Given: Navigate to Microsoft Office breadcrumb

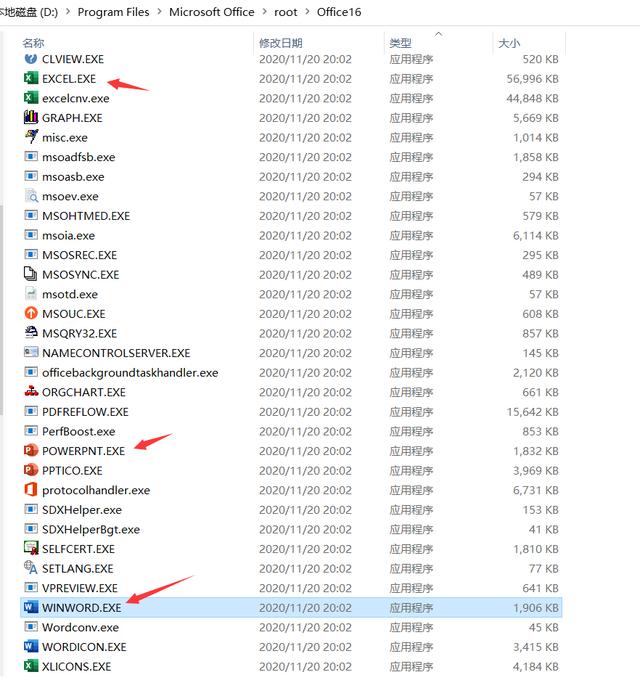Looking at the screenshot, I should [212, 12].
